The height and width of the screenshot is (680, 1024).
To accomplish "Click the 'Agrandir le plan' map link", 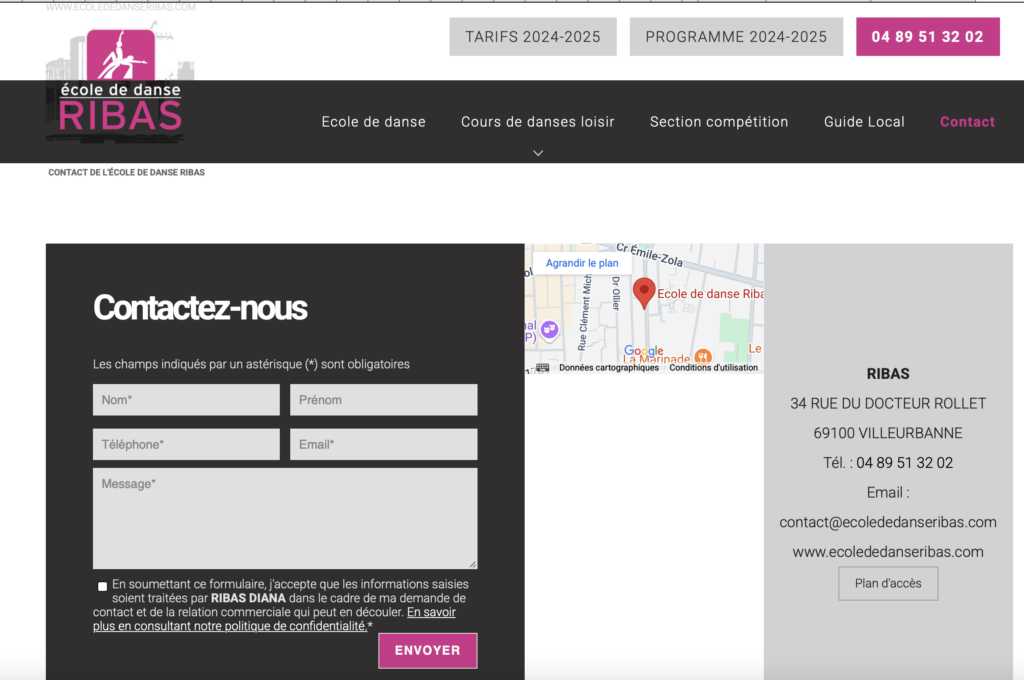I will [581, 262].
